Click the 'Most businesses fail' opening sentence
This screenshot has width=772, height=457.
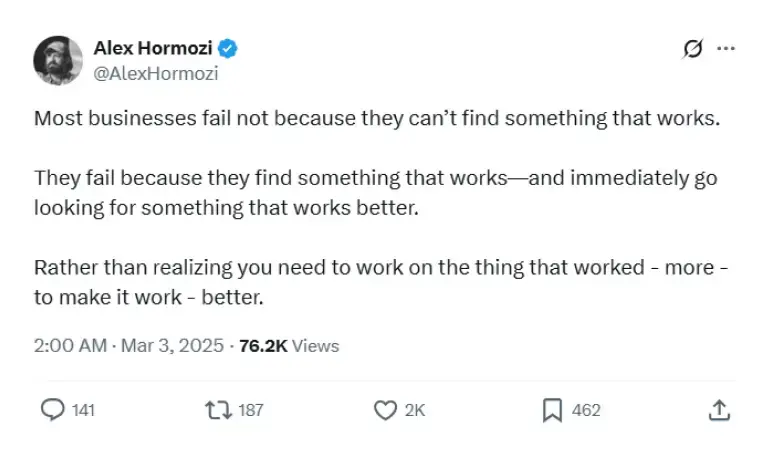[x=376, y=118]
